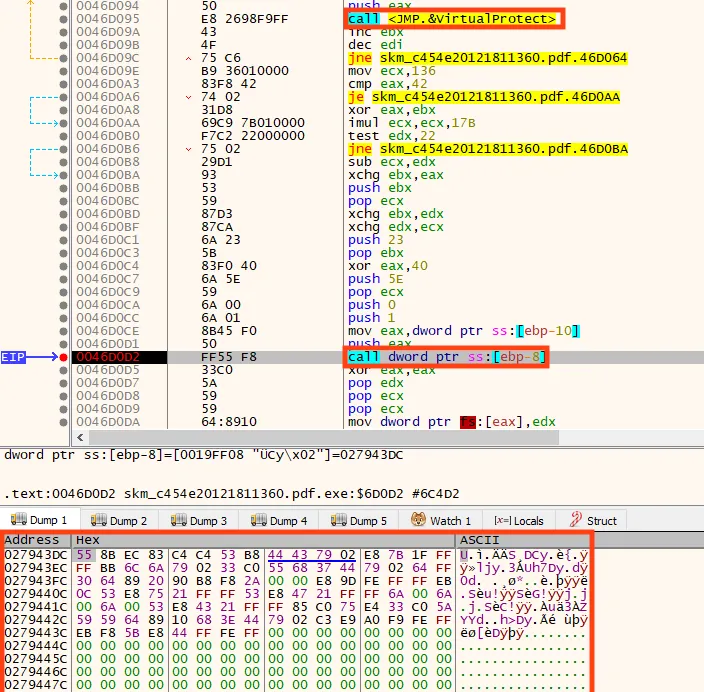Select dump row address 027943DC
This screenshot has height=692, width=704.
(35, 555)
